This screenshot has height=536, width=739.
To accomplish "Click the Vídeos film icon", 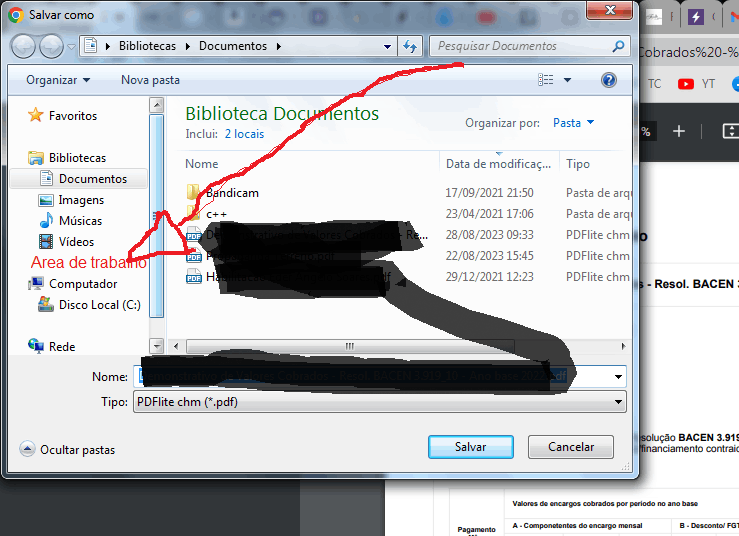I will click(46, 242).
